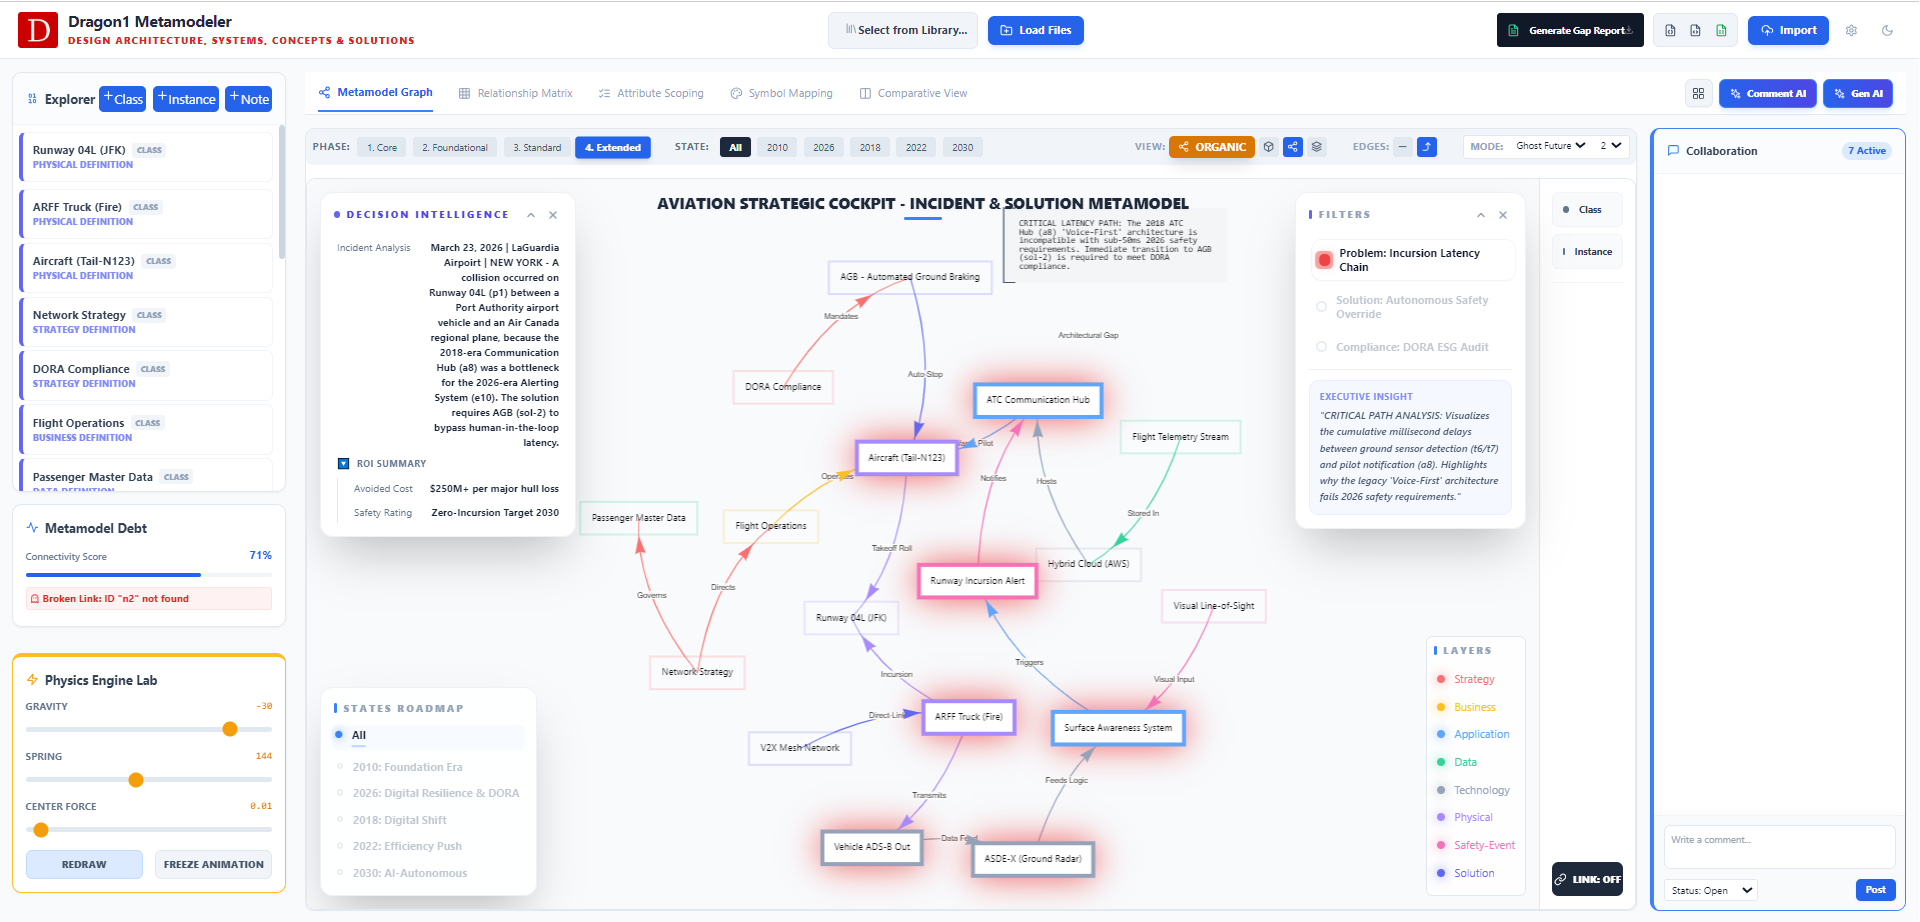This screenshot has height=922, width=1920.
Task: Click the collaboration chat icon showing 7 Active
Action: click(x=1673, y=150)
